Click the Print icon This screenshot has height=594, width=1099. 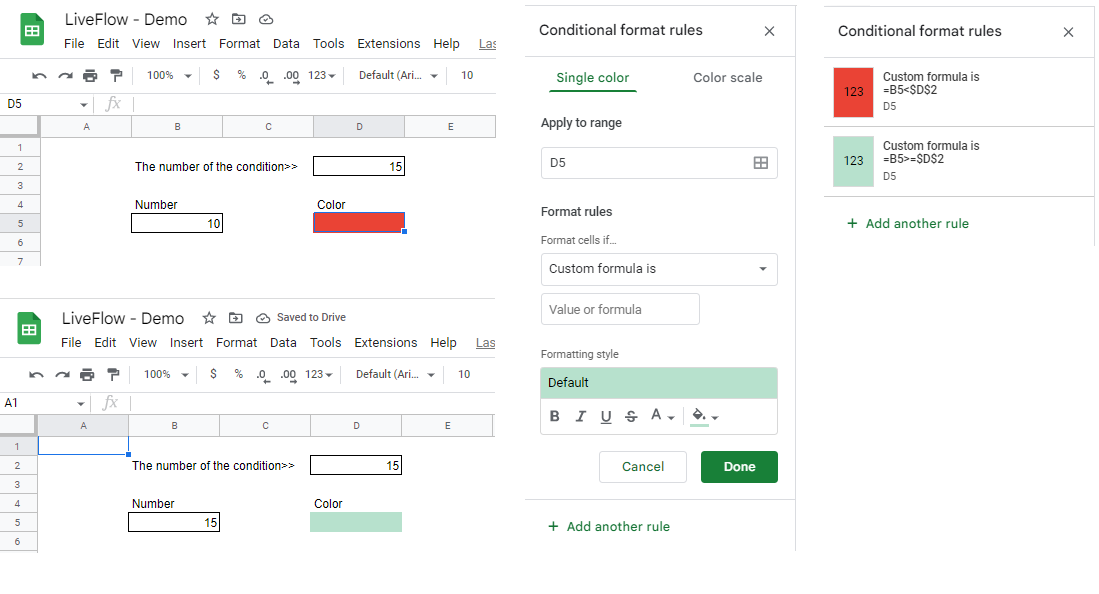pyautogui.click(x=88, y=75)
